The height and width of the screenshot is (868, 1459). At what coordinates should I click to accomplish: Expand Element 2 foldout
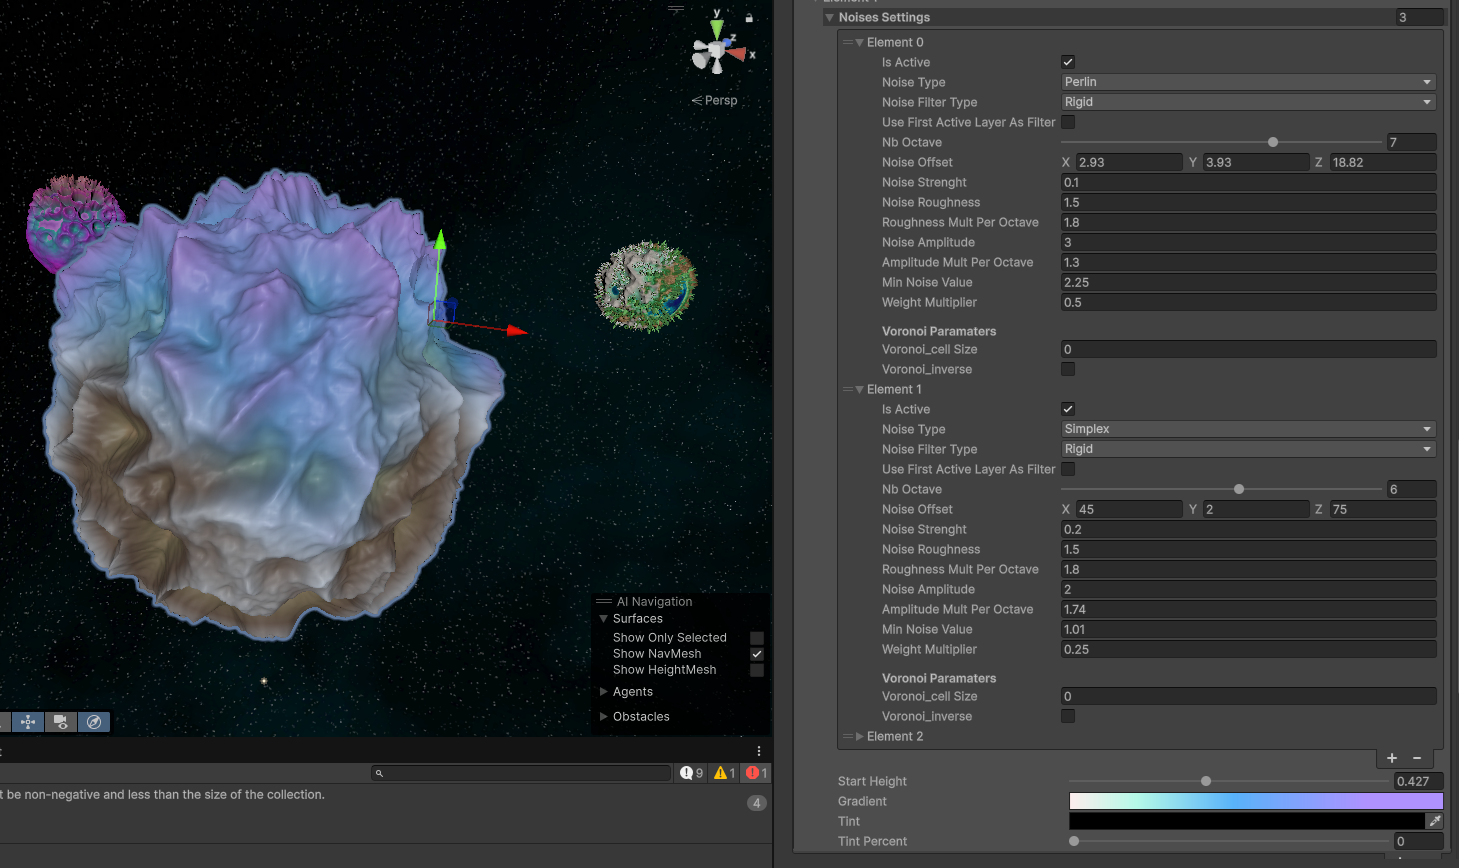860,737
